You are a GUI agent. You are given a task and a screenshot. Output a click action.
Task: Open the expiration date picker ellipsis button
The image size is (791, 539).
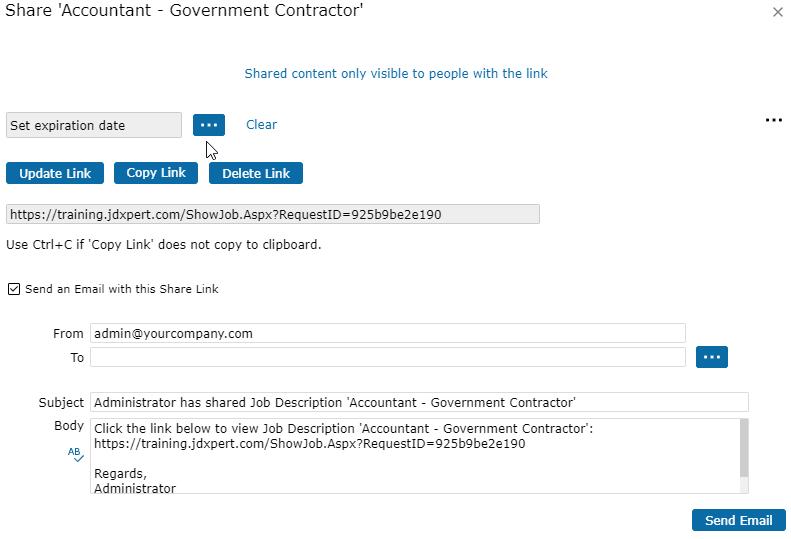209,125
